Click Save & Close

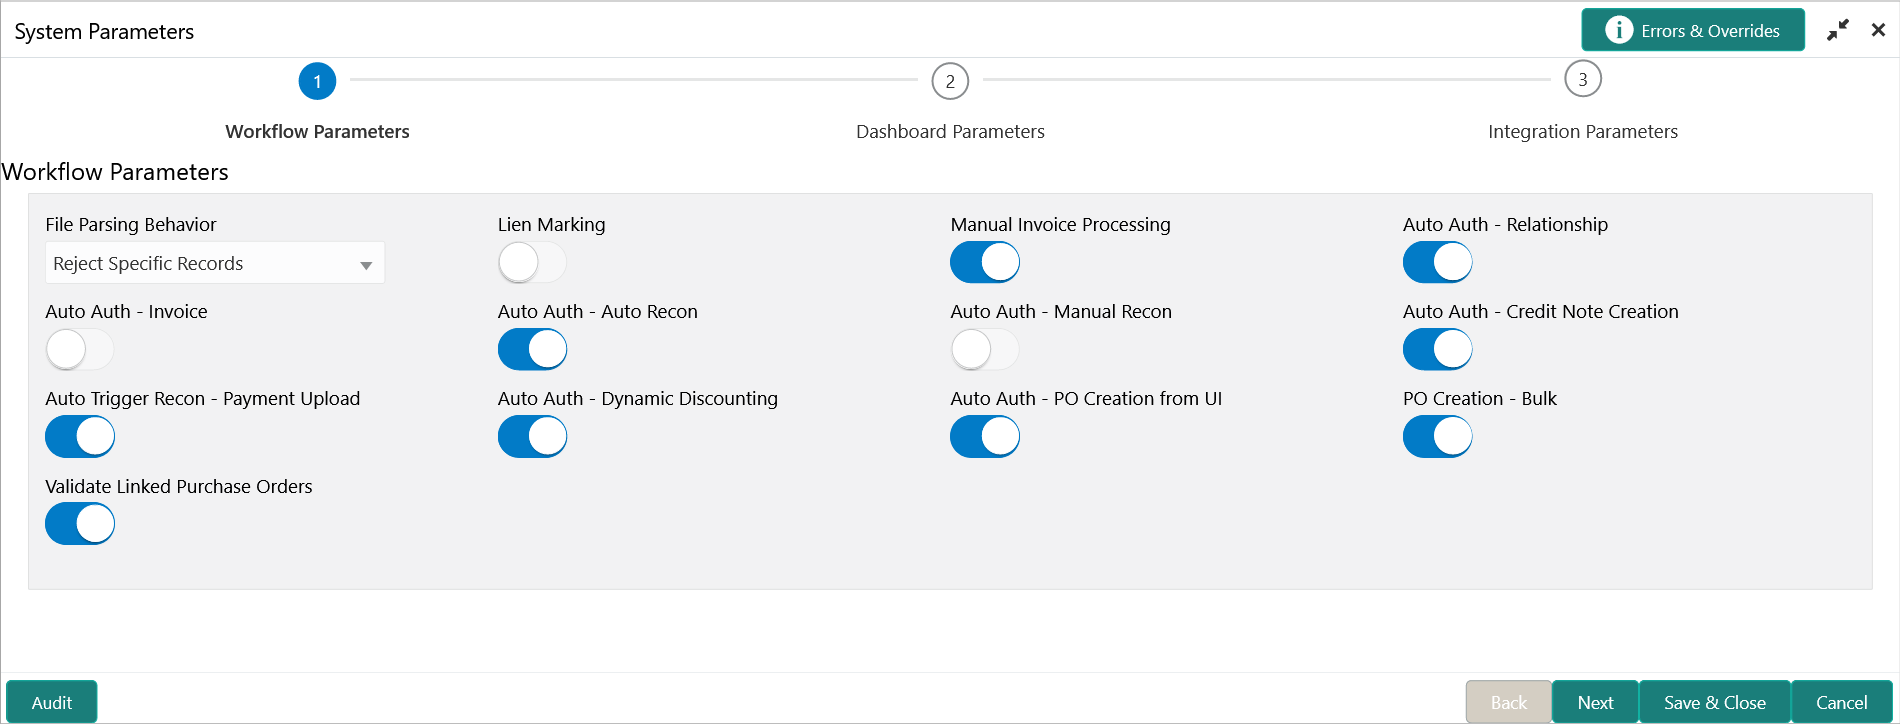pyautogui.click(x=1715, y=702)
